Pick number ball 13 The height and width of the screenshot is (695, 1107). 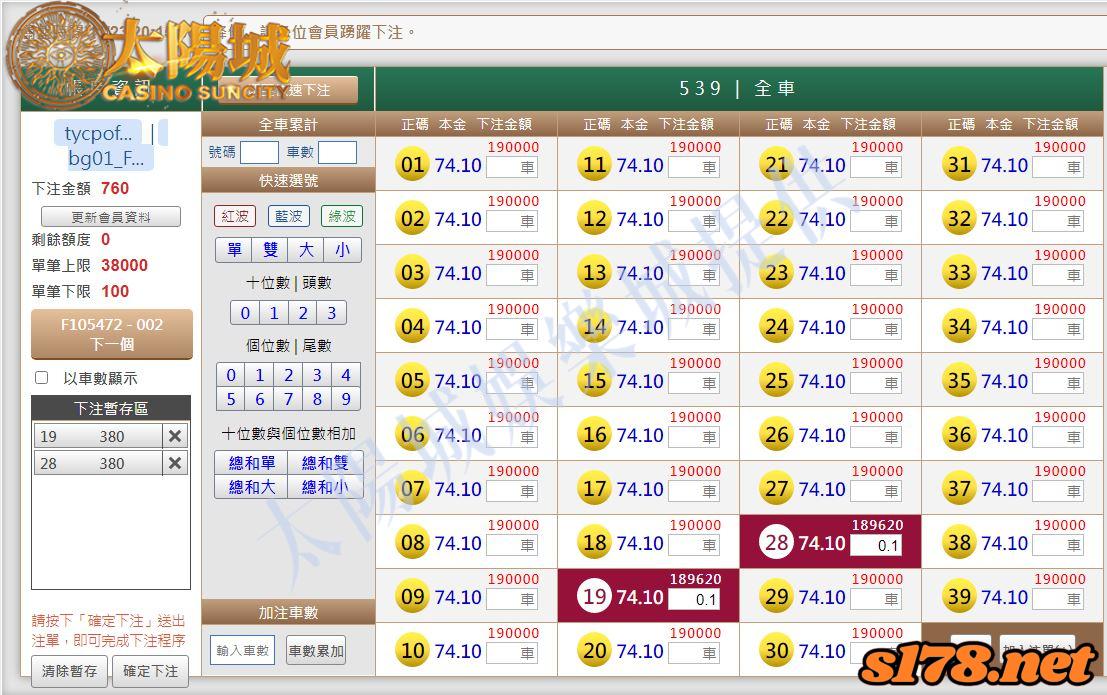coord(594,273)
